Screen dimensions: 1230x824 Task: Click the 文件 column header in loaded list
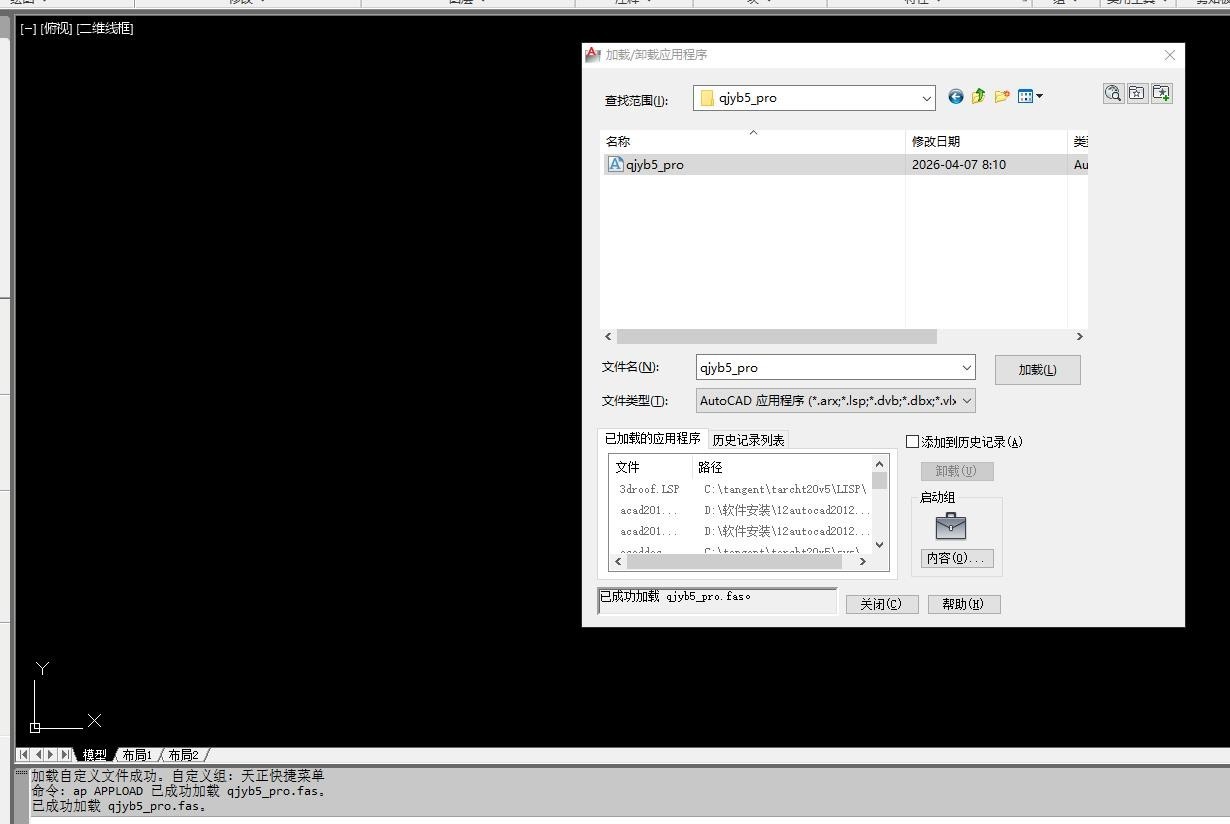(651, 467)
